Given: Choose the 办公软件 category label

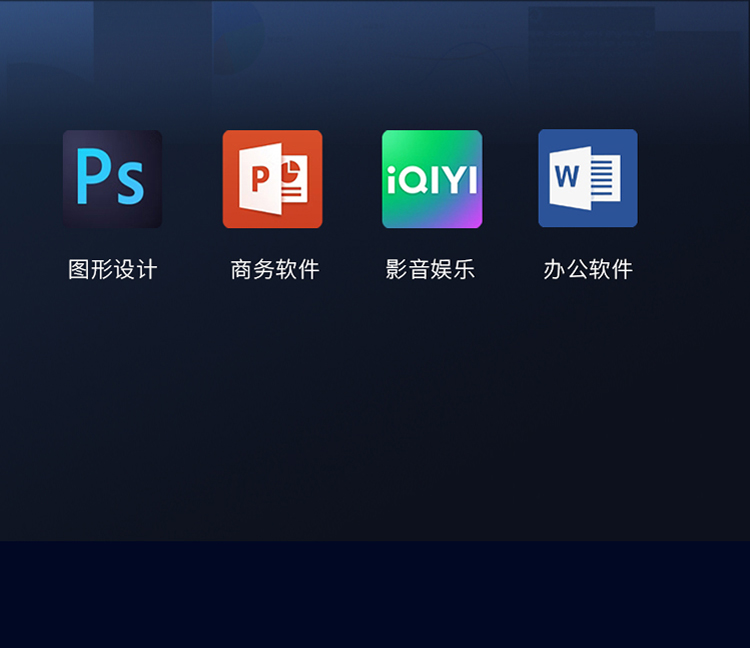Looking at the screenshot, I should tap(588, 269).
